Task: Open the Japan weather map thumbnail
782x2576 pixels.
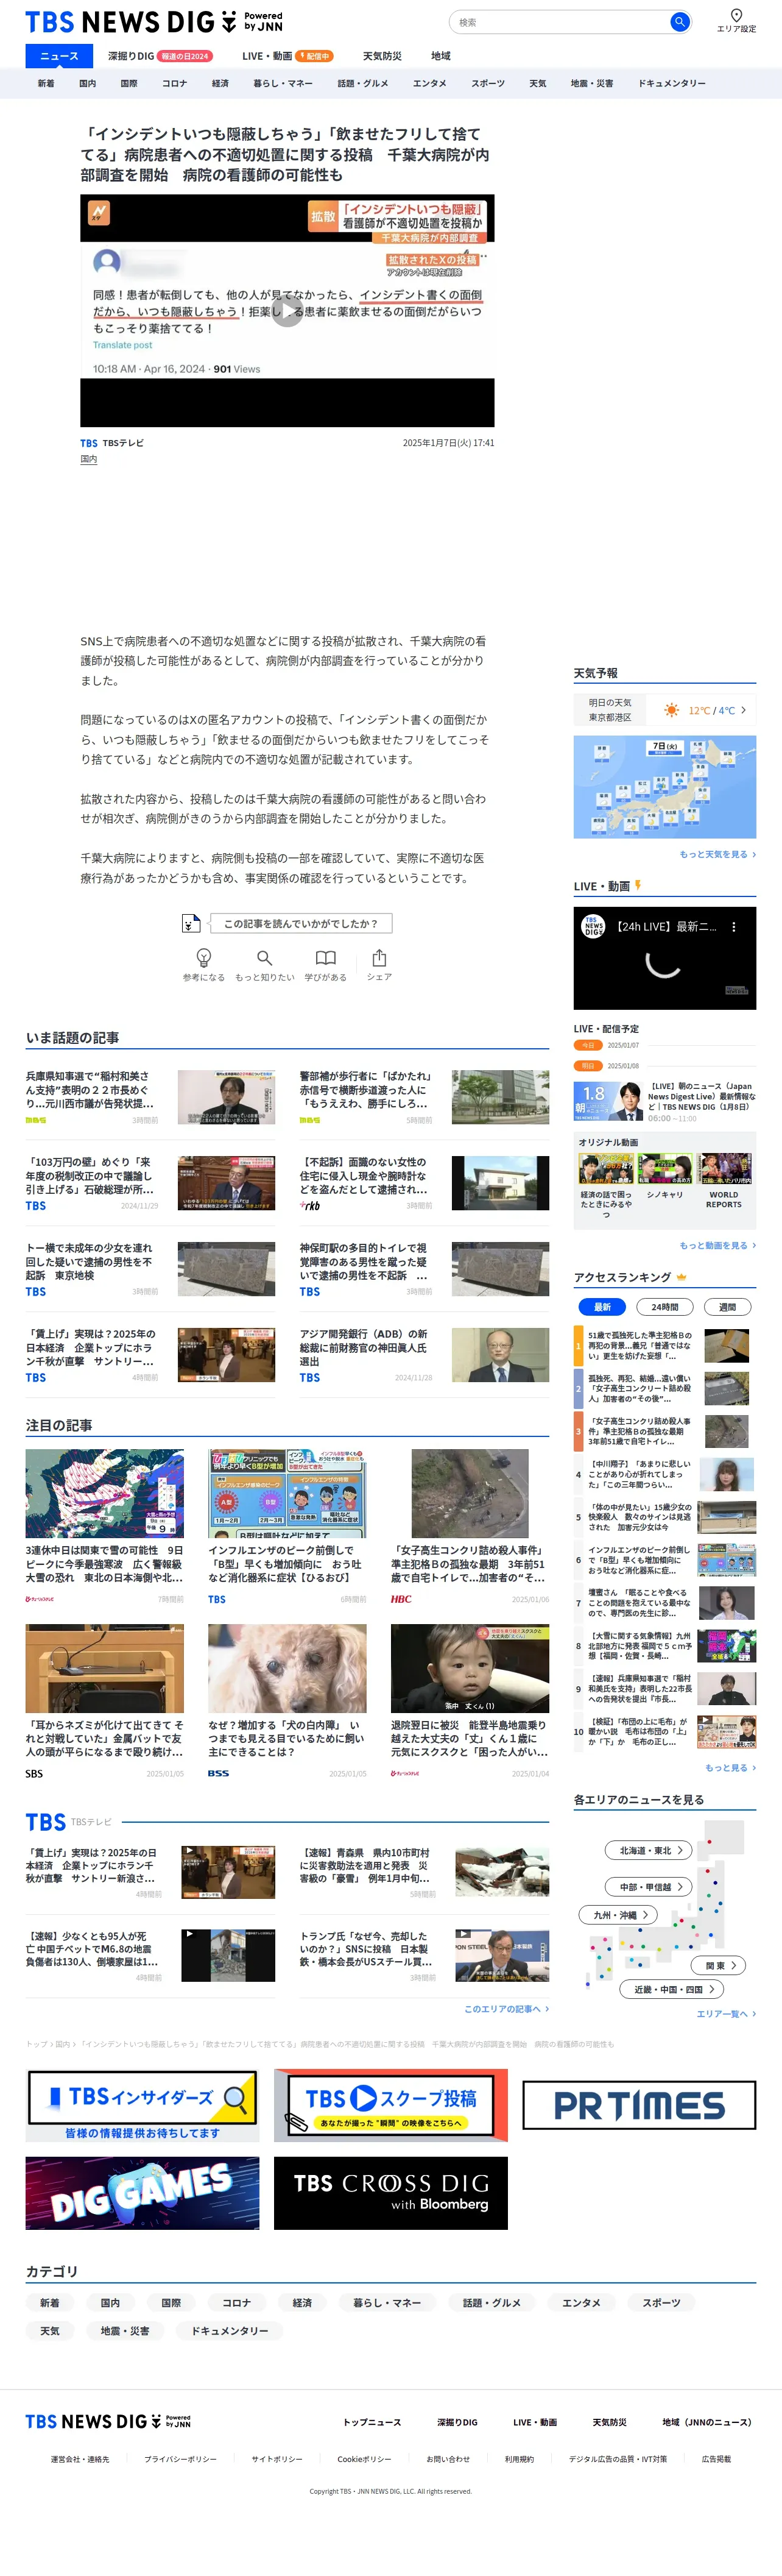Action: point(664,786)
